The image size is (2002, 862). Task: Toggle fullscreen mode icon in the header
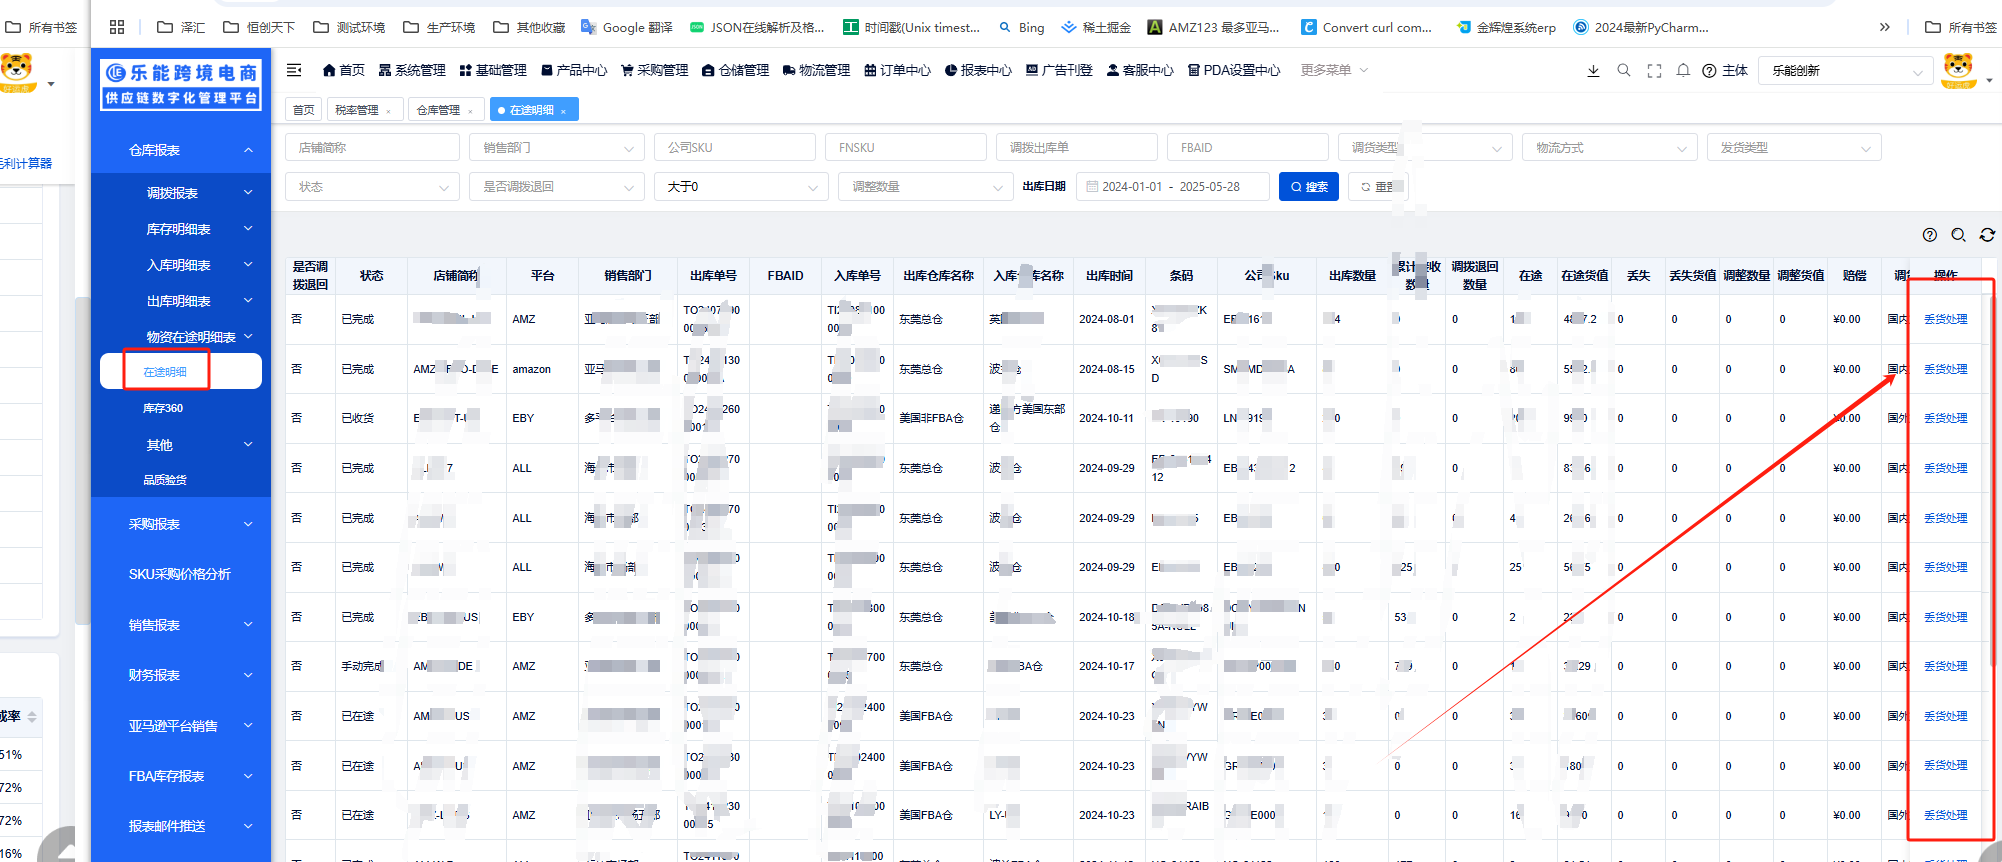point(1654,71)
